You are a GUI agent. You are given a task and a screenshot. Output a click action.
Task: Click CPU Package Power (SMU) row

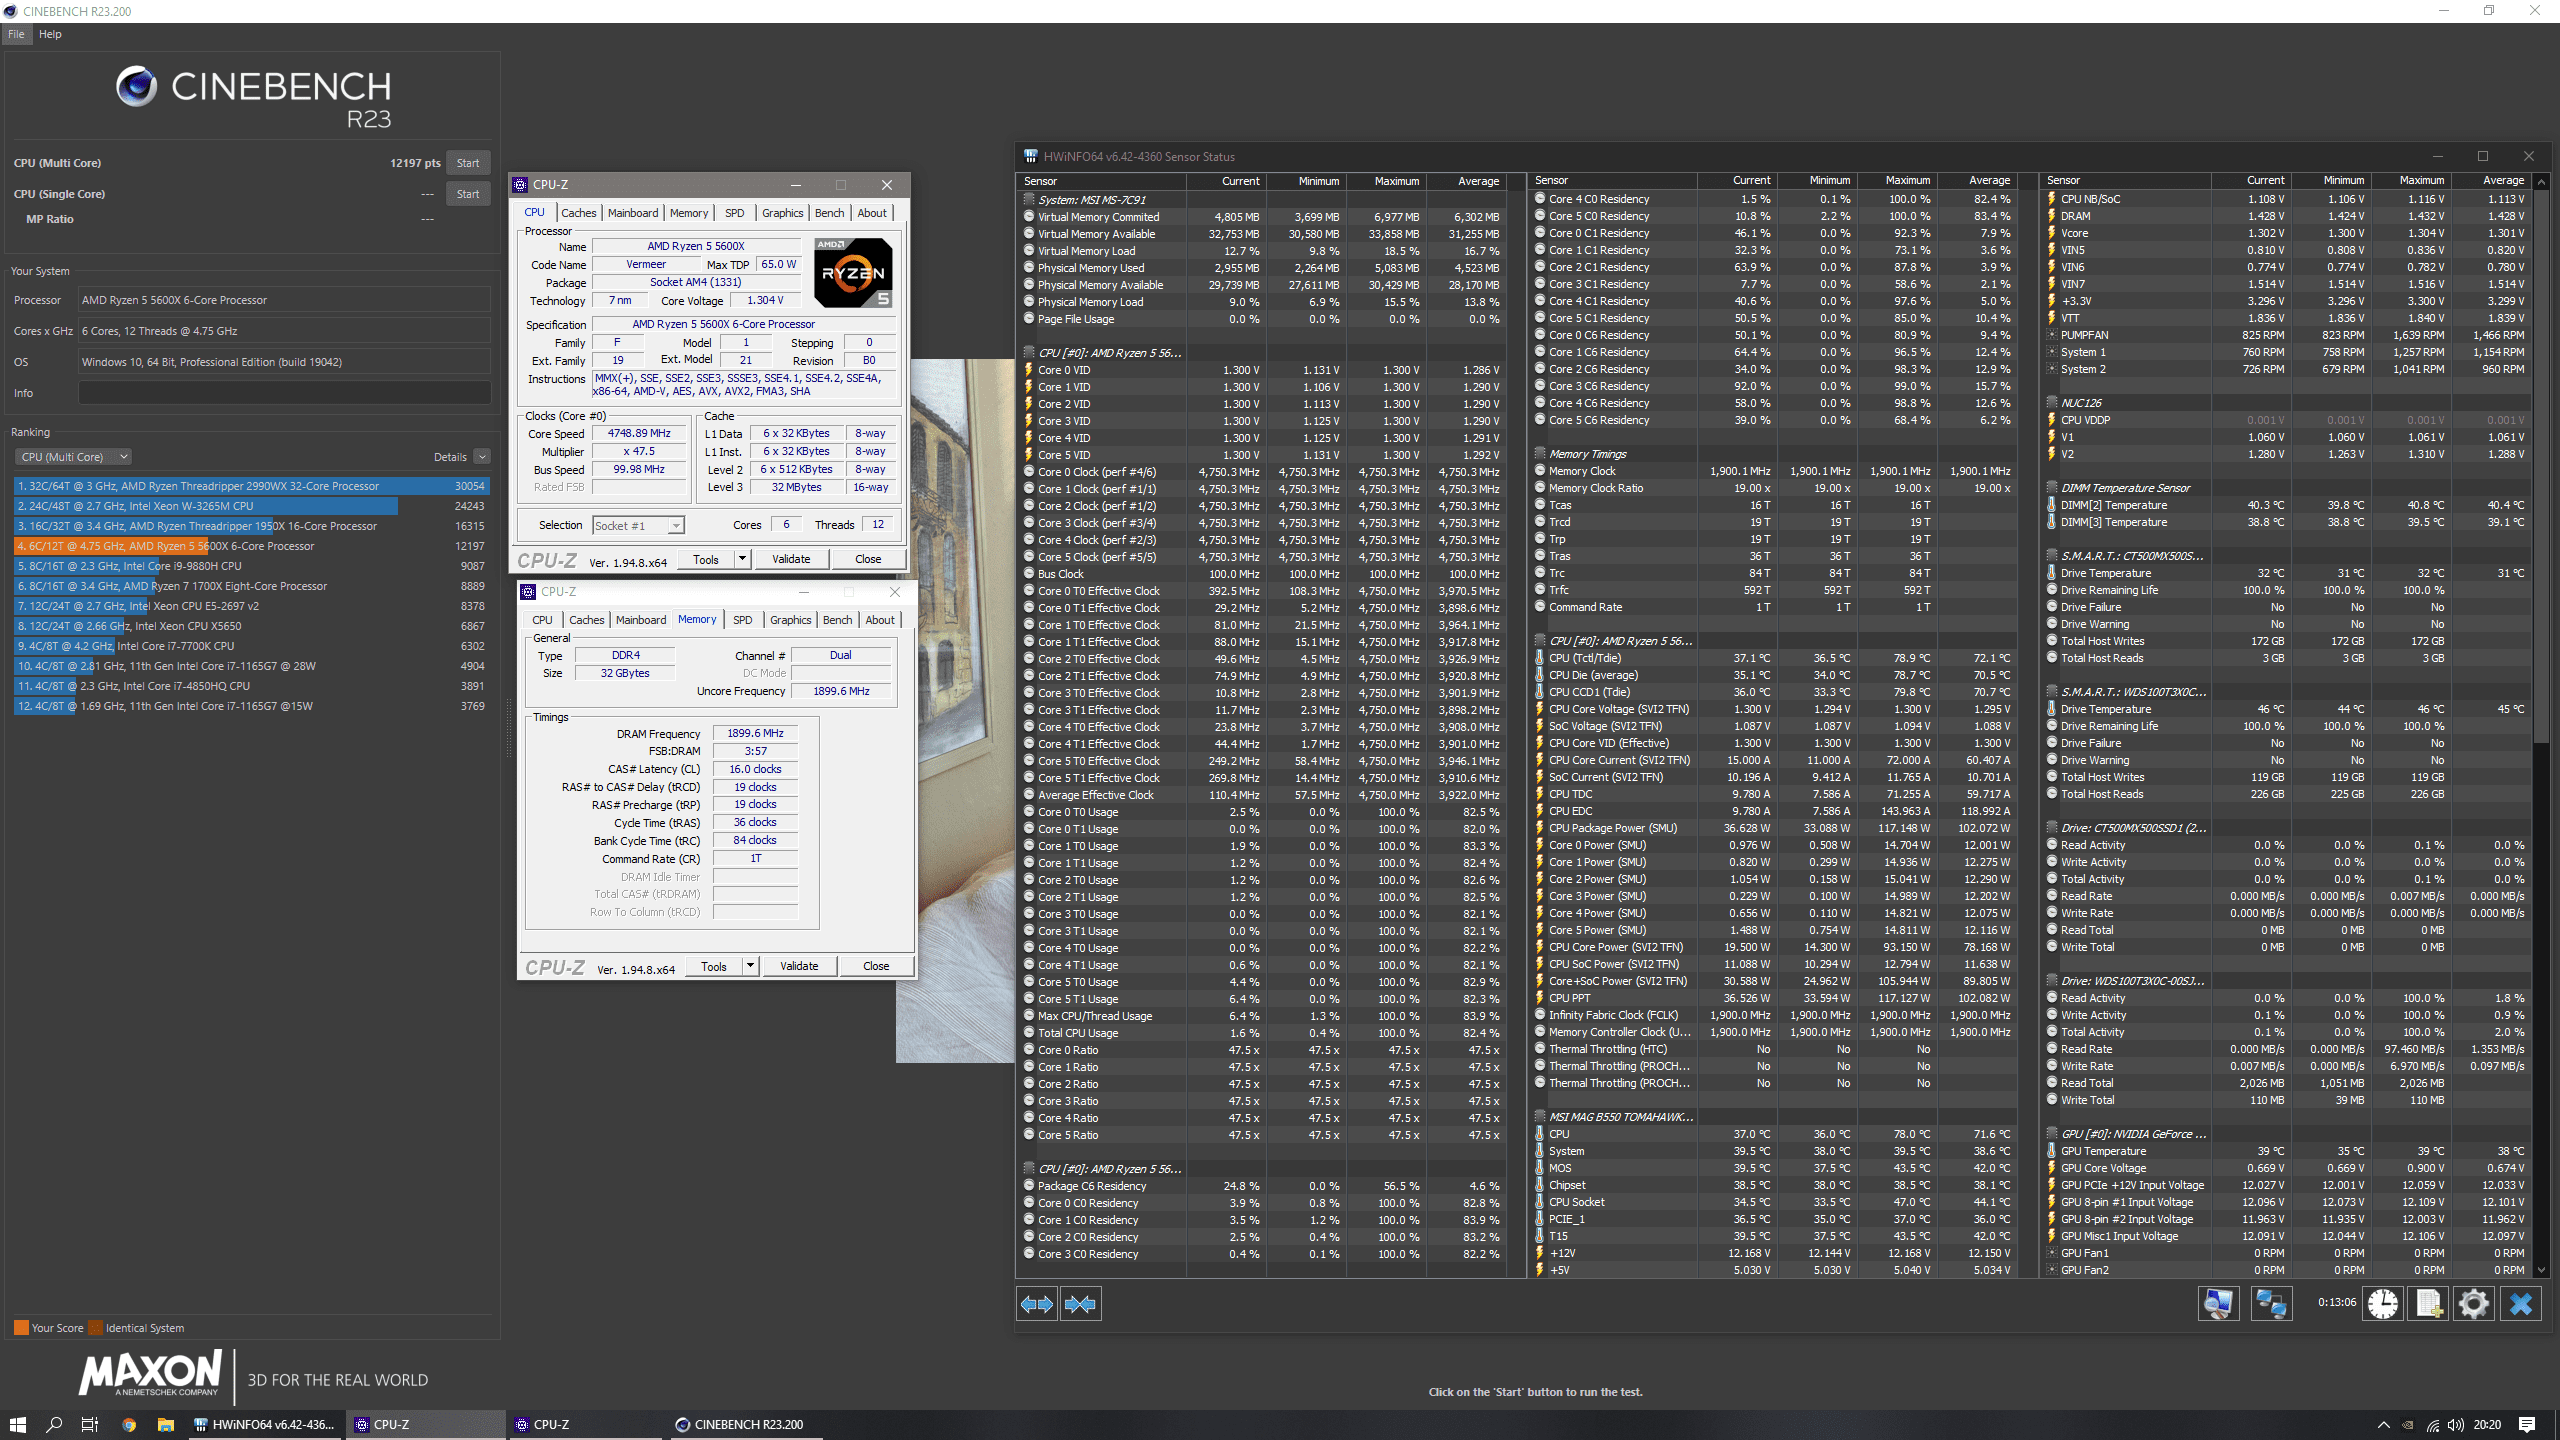pos(1773,828)
